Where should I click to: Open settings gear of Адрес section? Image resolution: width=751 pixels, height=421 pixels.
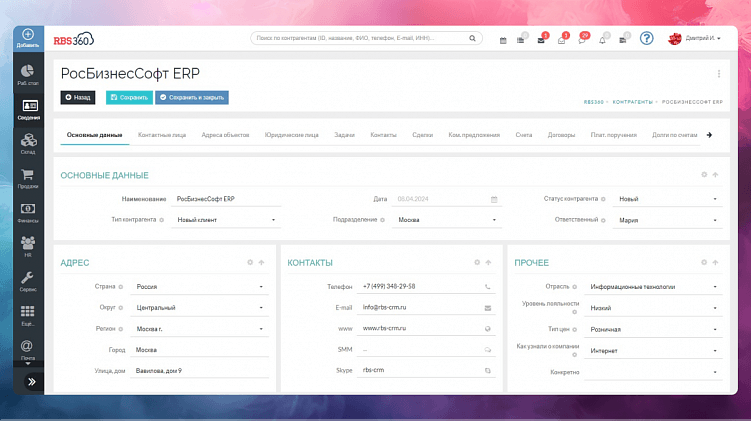click(x=250, y=262)
